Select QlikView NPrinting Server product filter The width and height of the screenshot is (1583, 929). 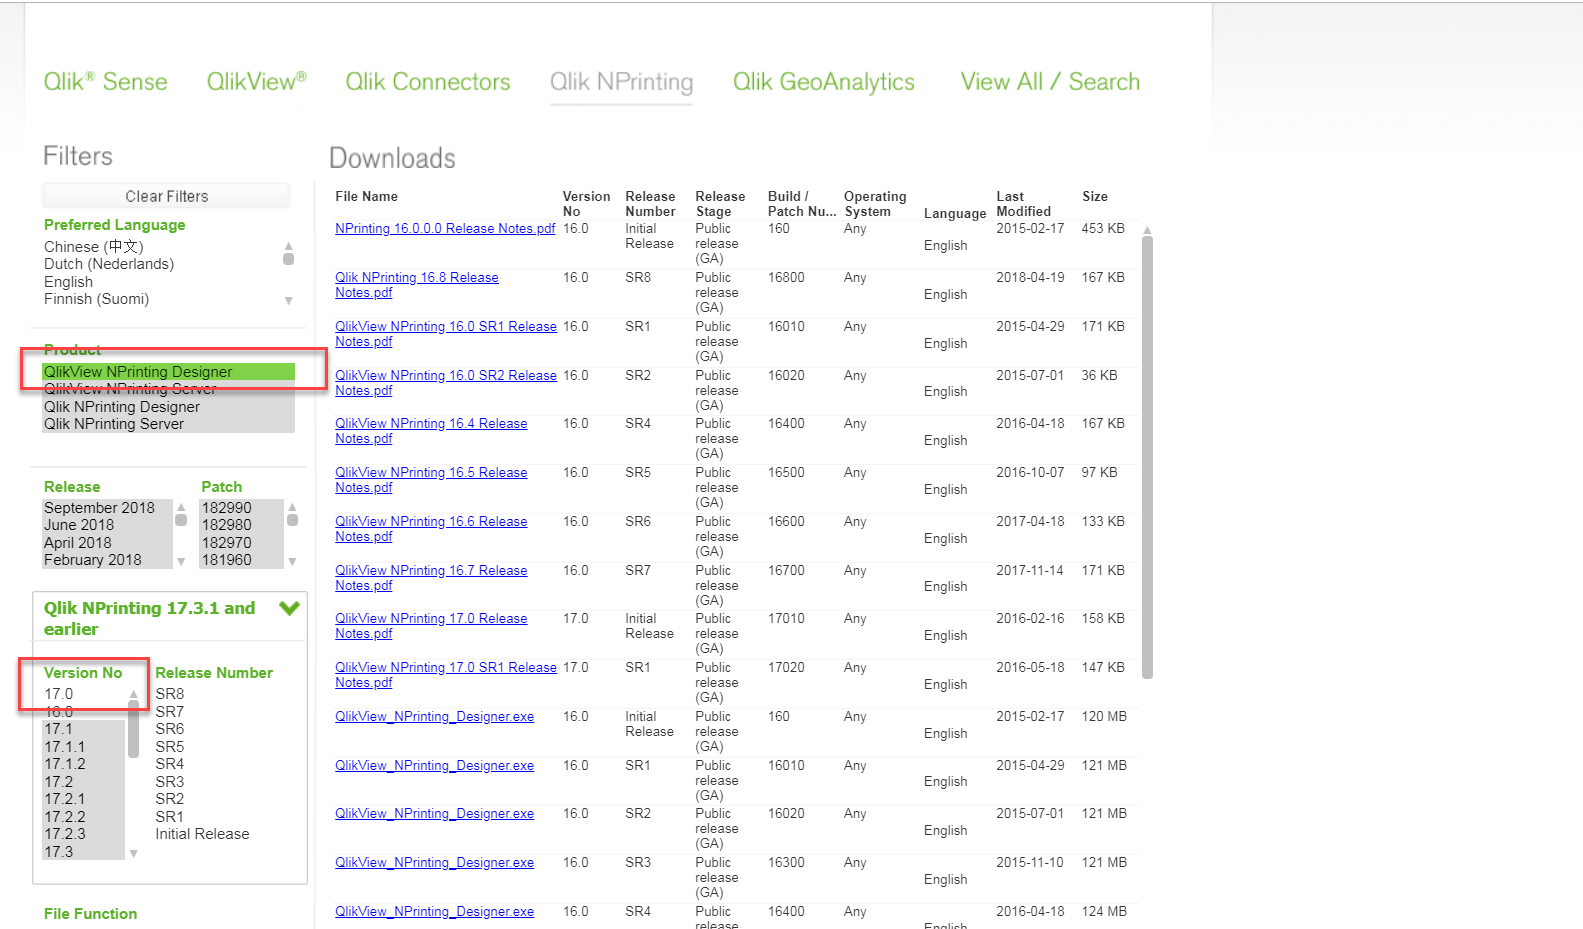(x=168, y=389)
